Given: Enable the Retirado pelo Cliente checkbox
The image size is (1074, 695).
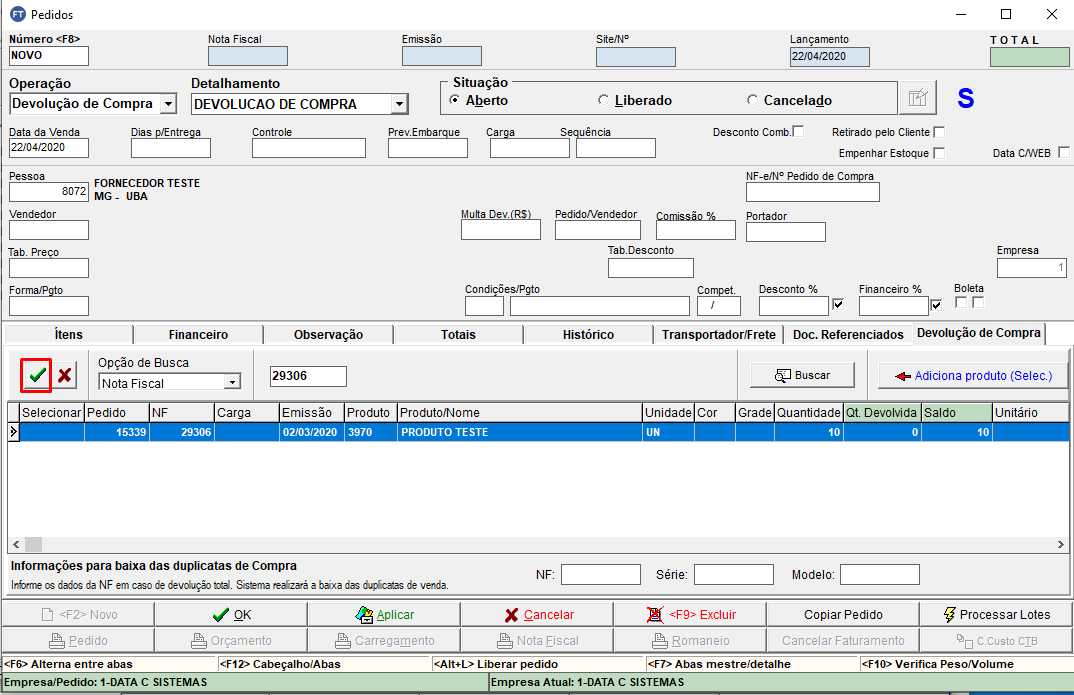Looking at the screenshot, I should (x=939, y=132).
